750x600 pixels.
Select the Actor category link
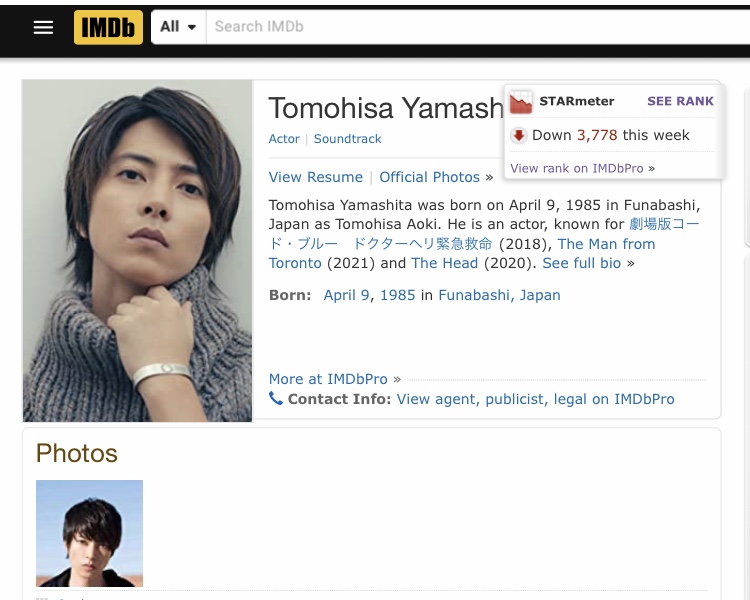pos(284,139)
